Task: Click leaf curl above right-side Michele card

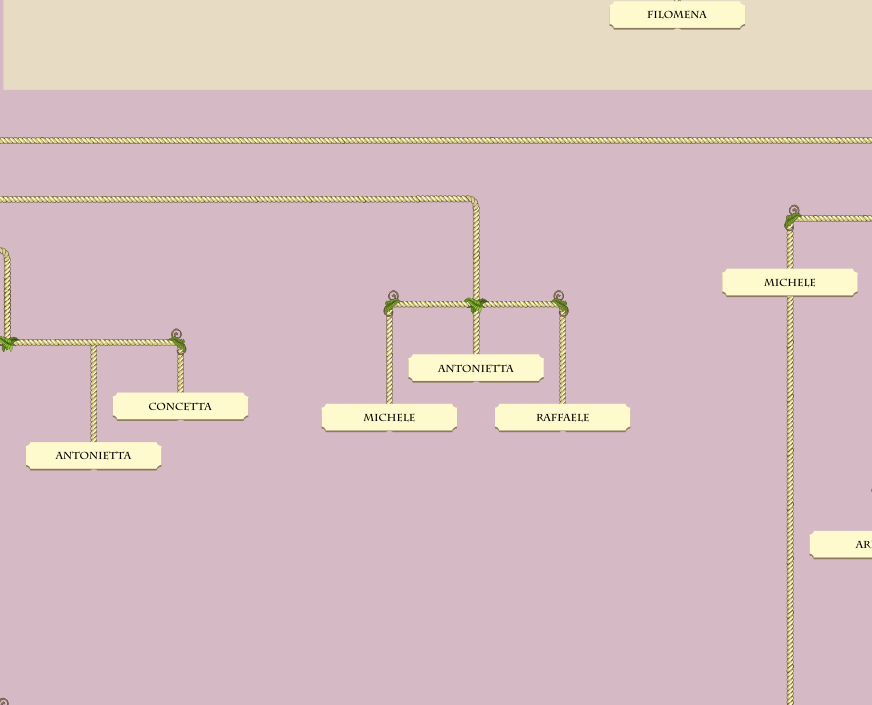Action: pos(792,217)
